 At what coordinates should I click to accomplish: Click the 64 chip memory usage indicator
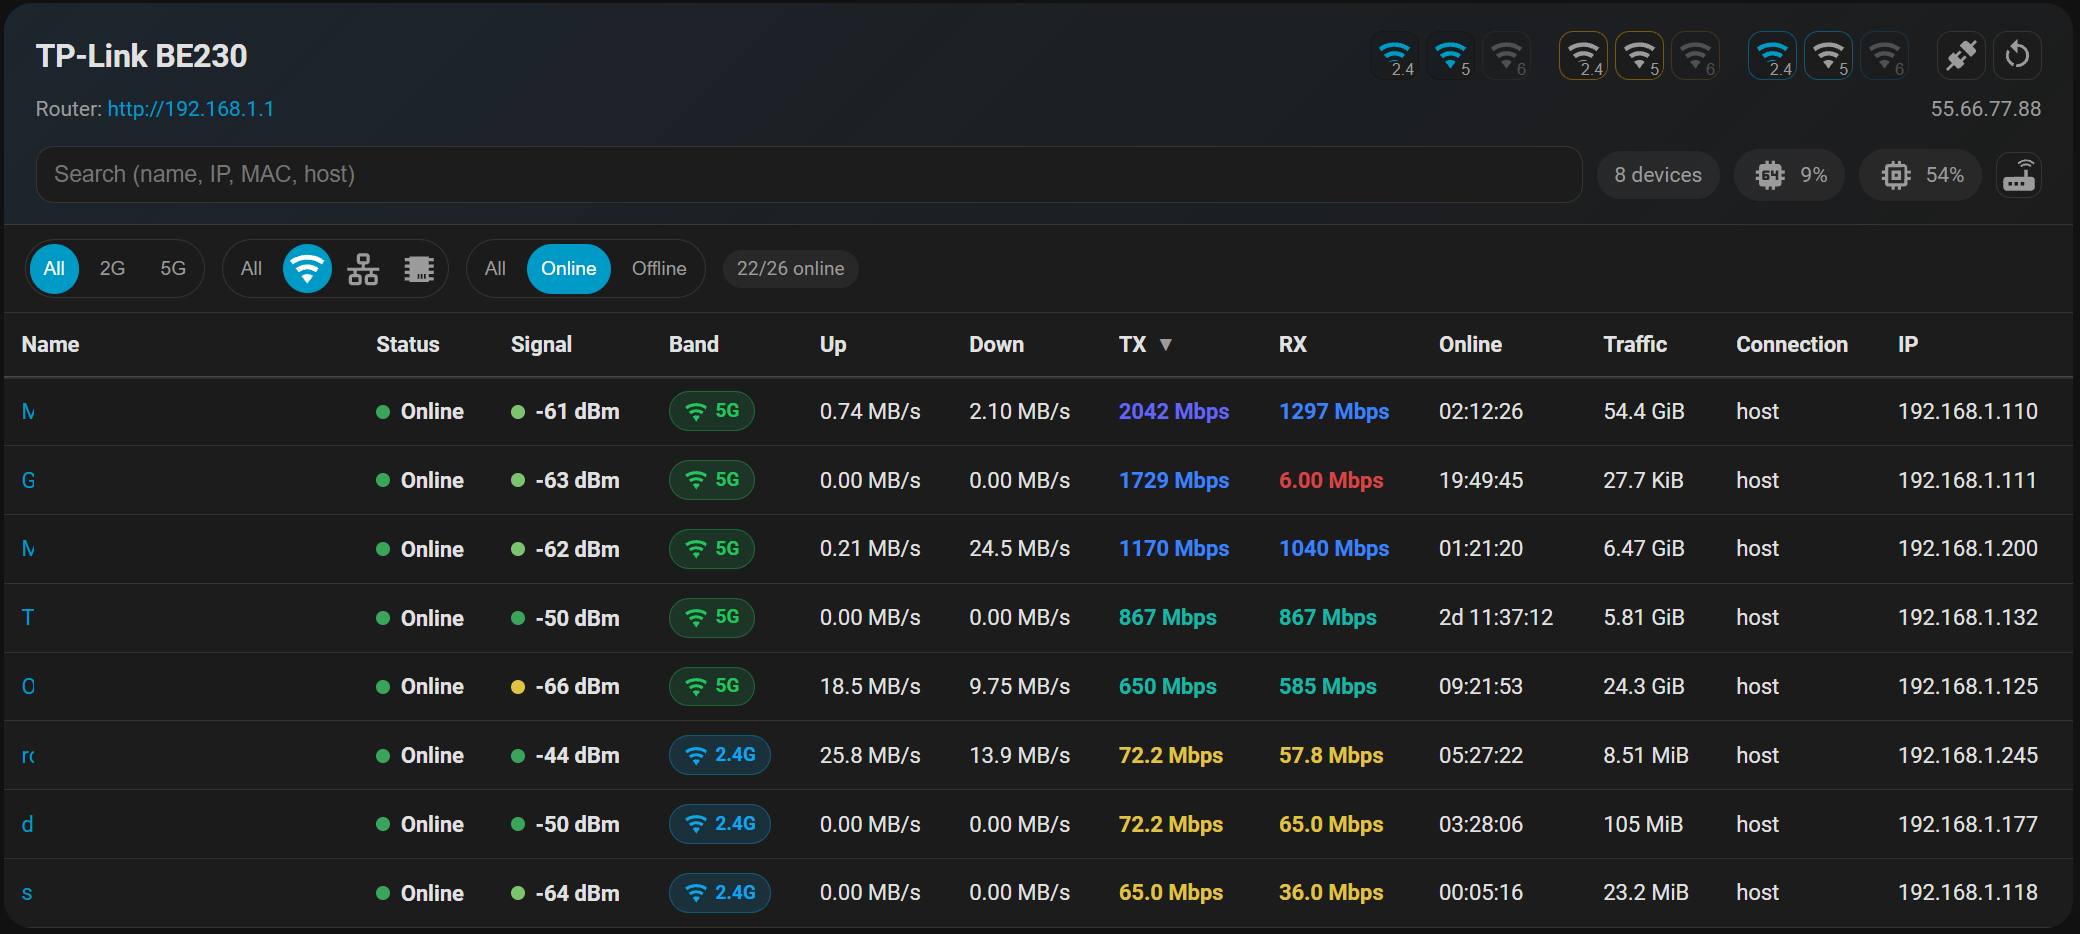pos(1789,176)
